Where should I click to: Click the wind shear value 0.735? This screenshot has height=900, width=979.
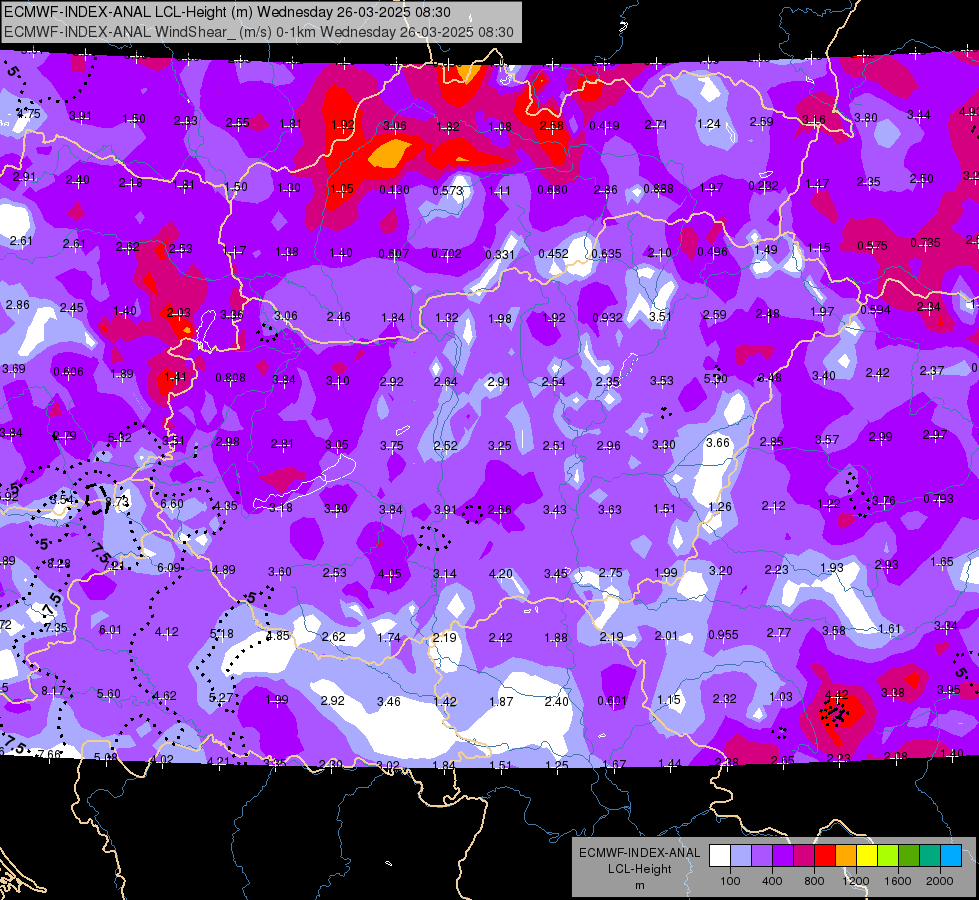[925, 242]
